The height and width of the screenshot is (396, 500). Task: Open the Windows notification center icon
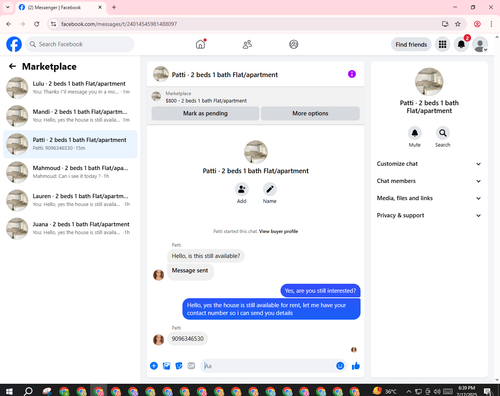point(488,391)
